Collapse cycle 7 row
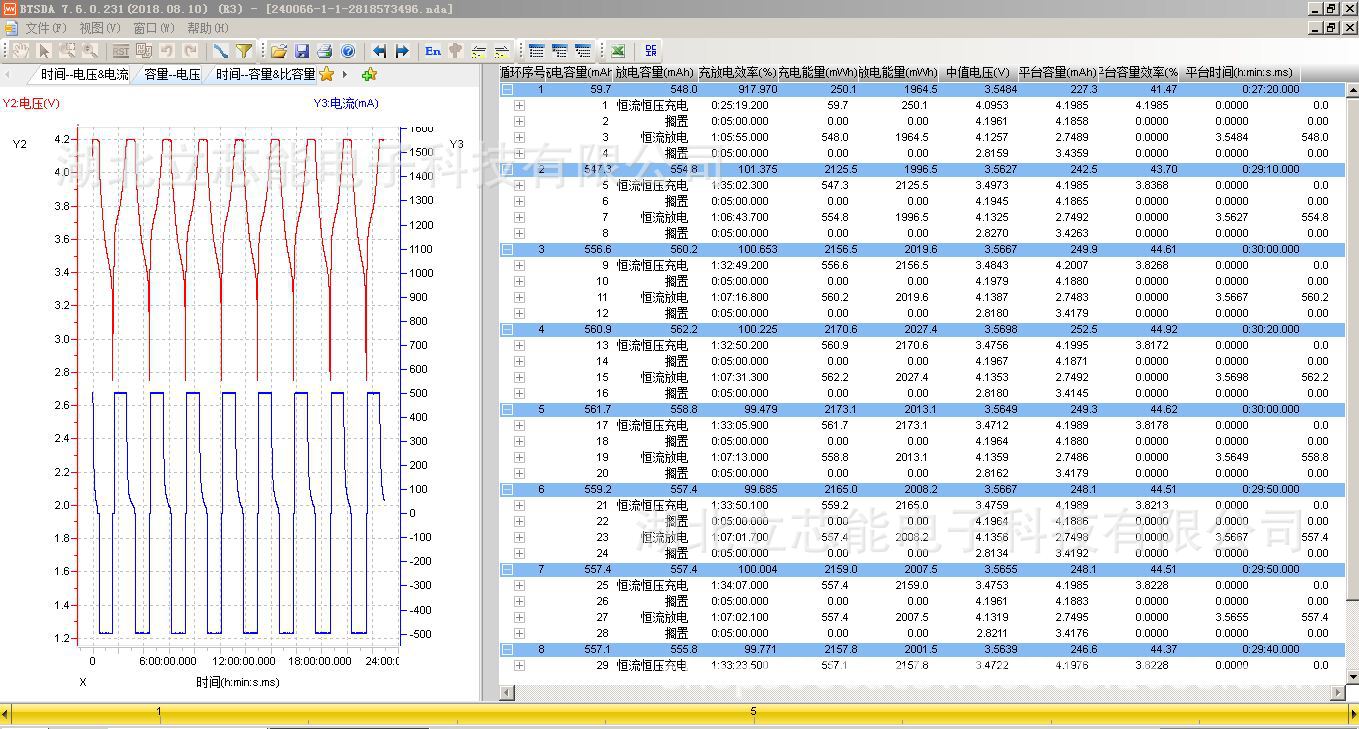Screen dimensions: 1359x729 pos(507,569)
